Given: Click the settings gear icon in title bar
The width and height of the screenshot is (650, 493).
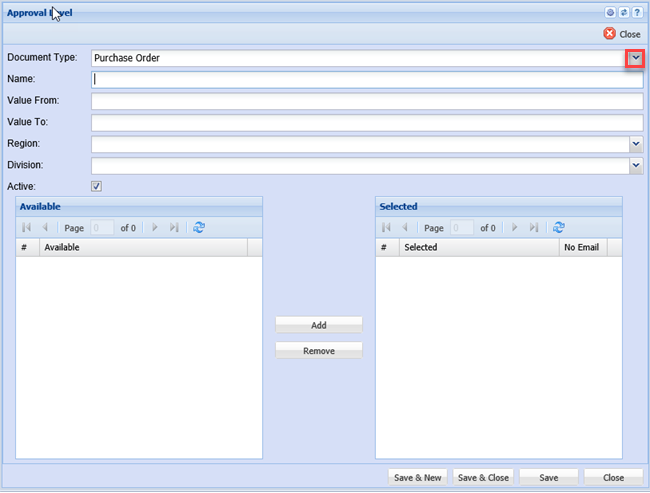Looking at the screenshot, I should [x=610, y=13].
